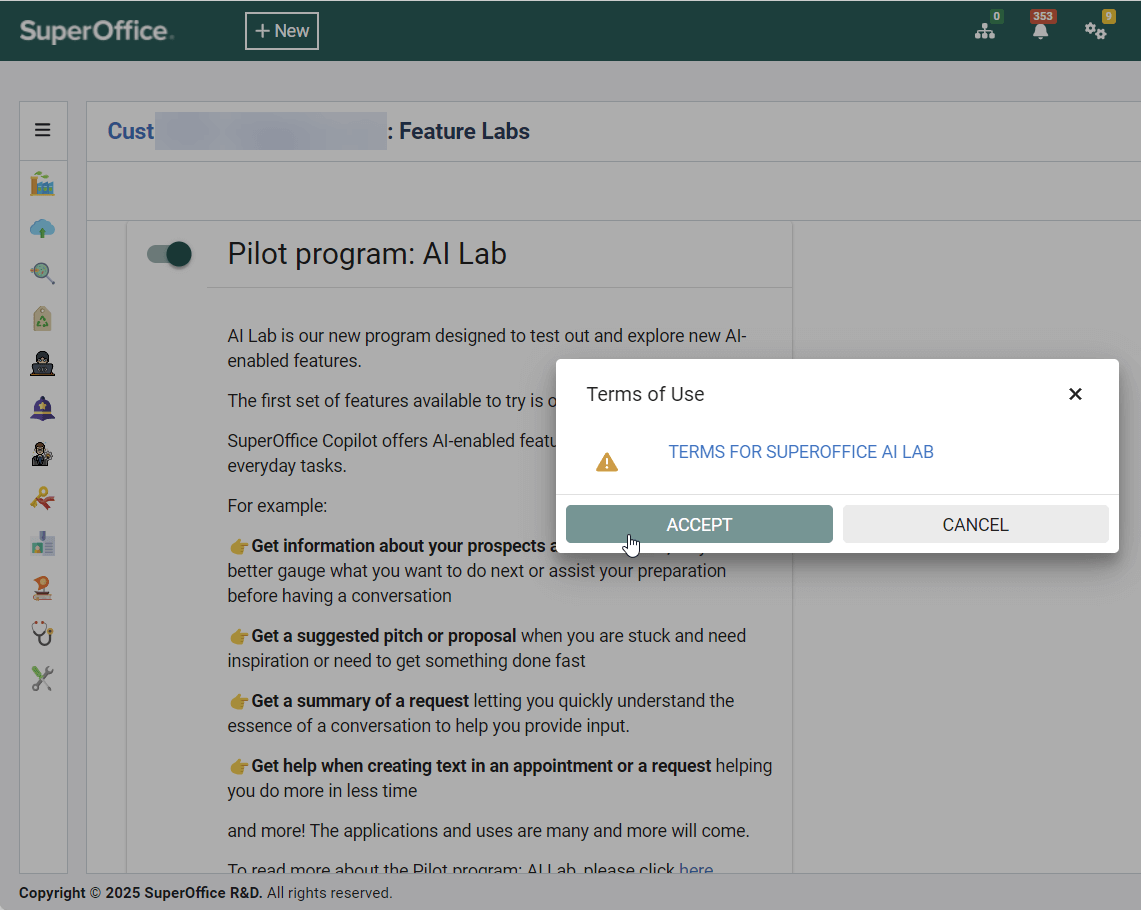
Task: Click the hacker with laptop sidebar icon
Action: click(x=42, y=364)
